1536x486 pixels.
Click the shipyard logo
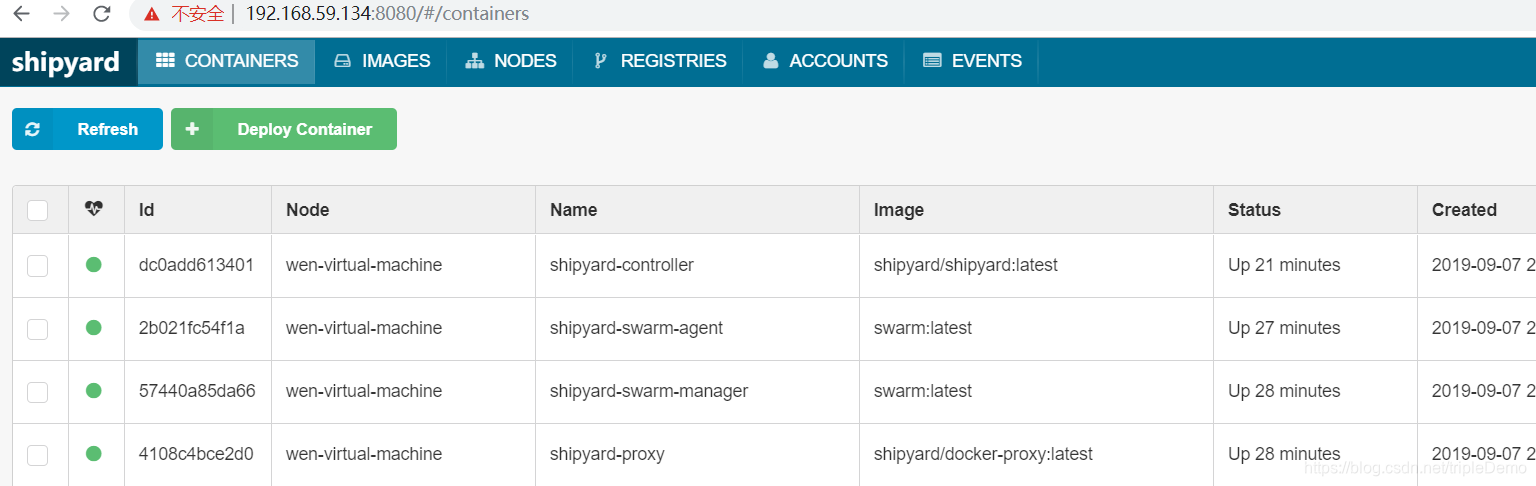coord(66,62)
